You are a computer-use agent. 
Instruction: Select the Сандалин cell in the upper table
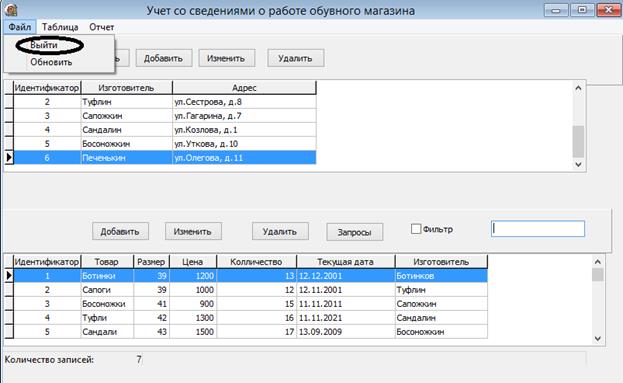coord(126,130)
